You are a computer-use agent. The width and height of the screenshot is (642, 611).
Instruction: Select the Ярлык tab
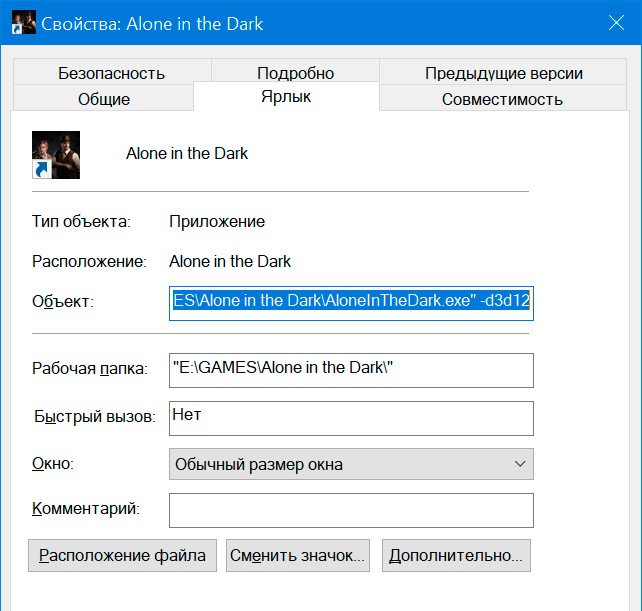tap(286, 96)
